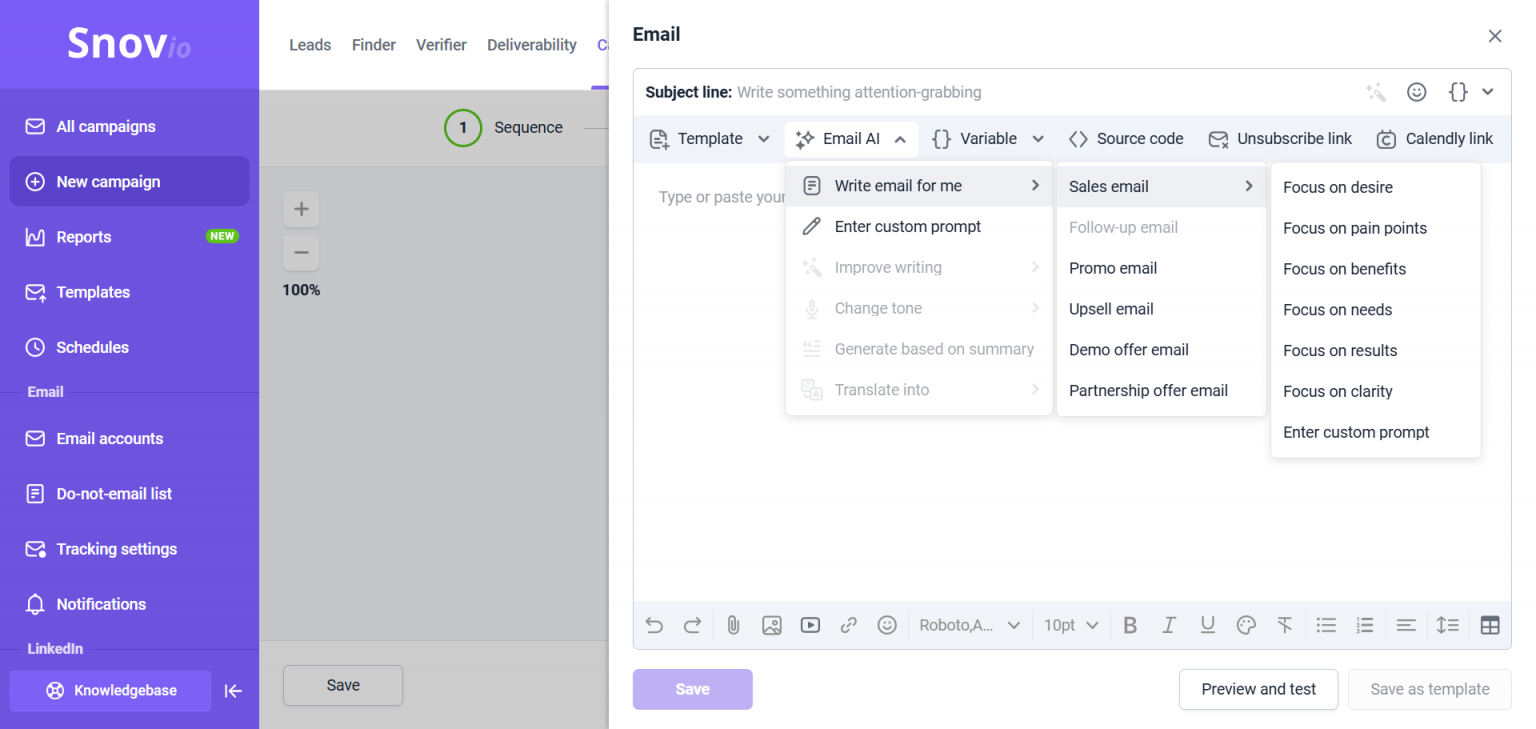This screenshot has width=1536, height=729.
Task: Expand the Write email for me submenu
Action: point(919,186)
